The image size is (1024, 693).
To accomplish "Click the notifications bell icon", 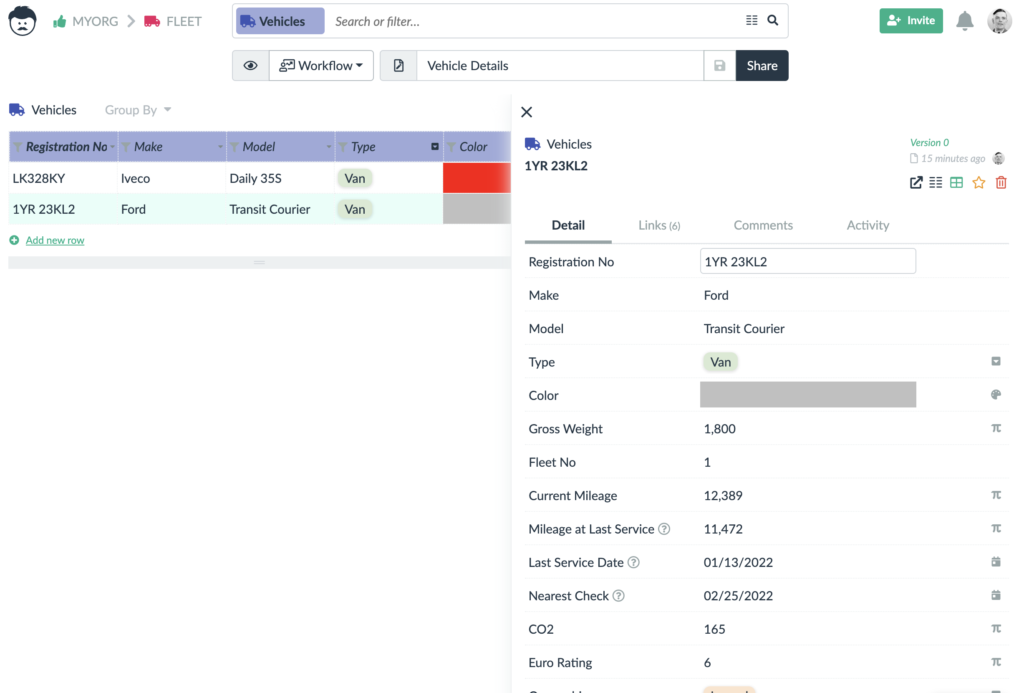I will (x=964, y=20).
